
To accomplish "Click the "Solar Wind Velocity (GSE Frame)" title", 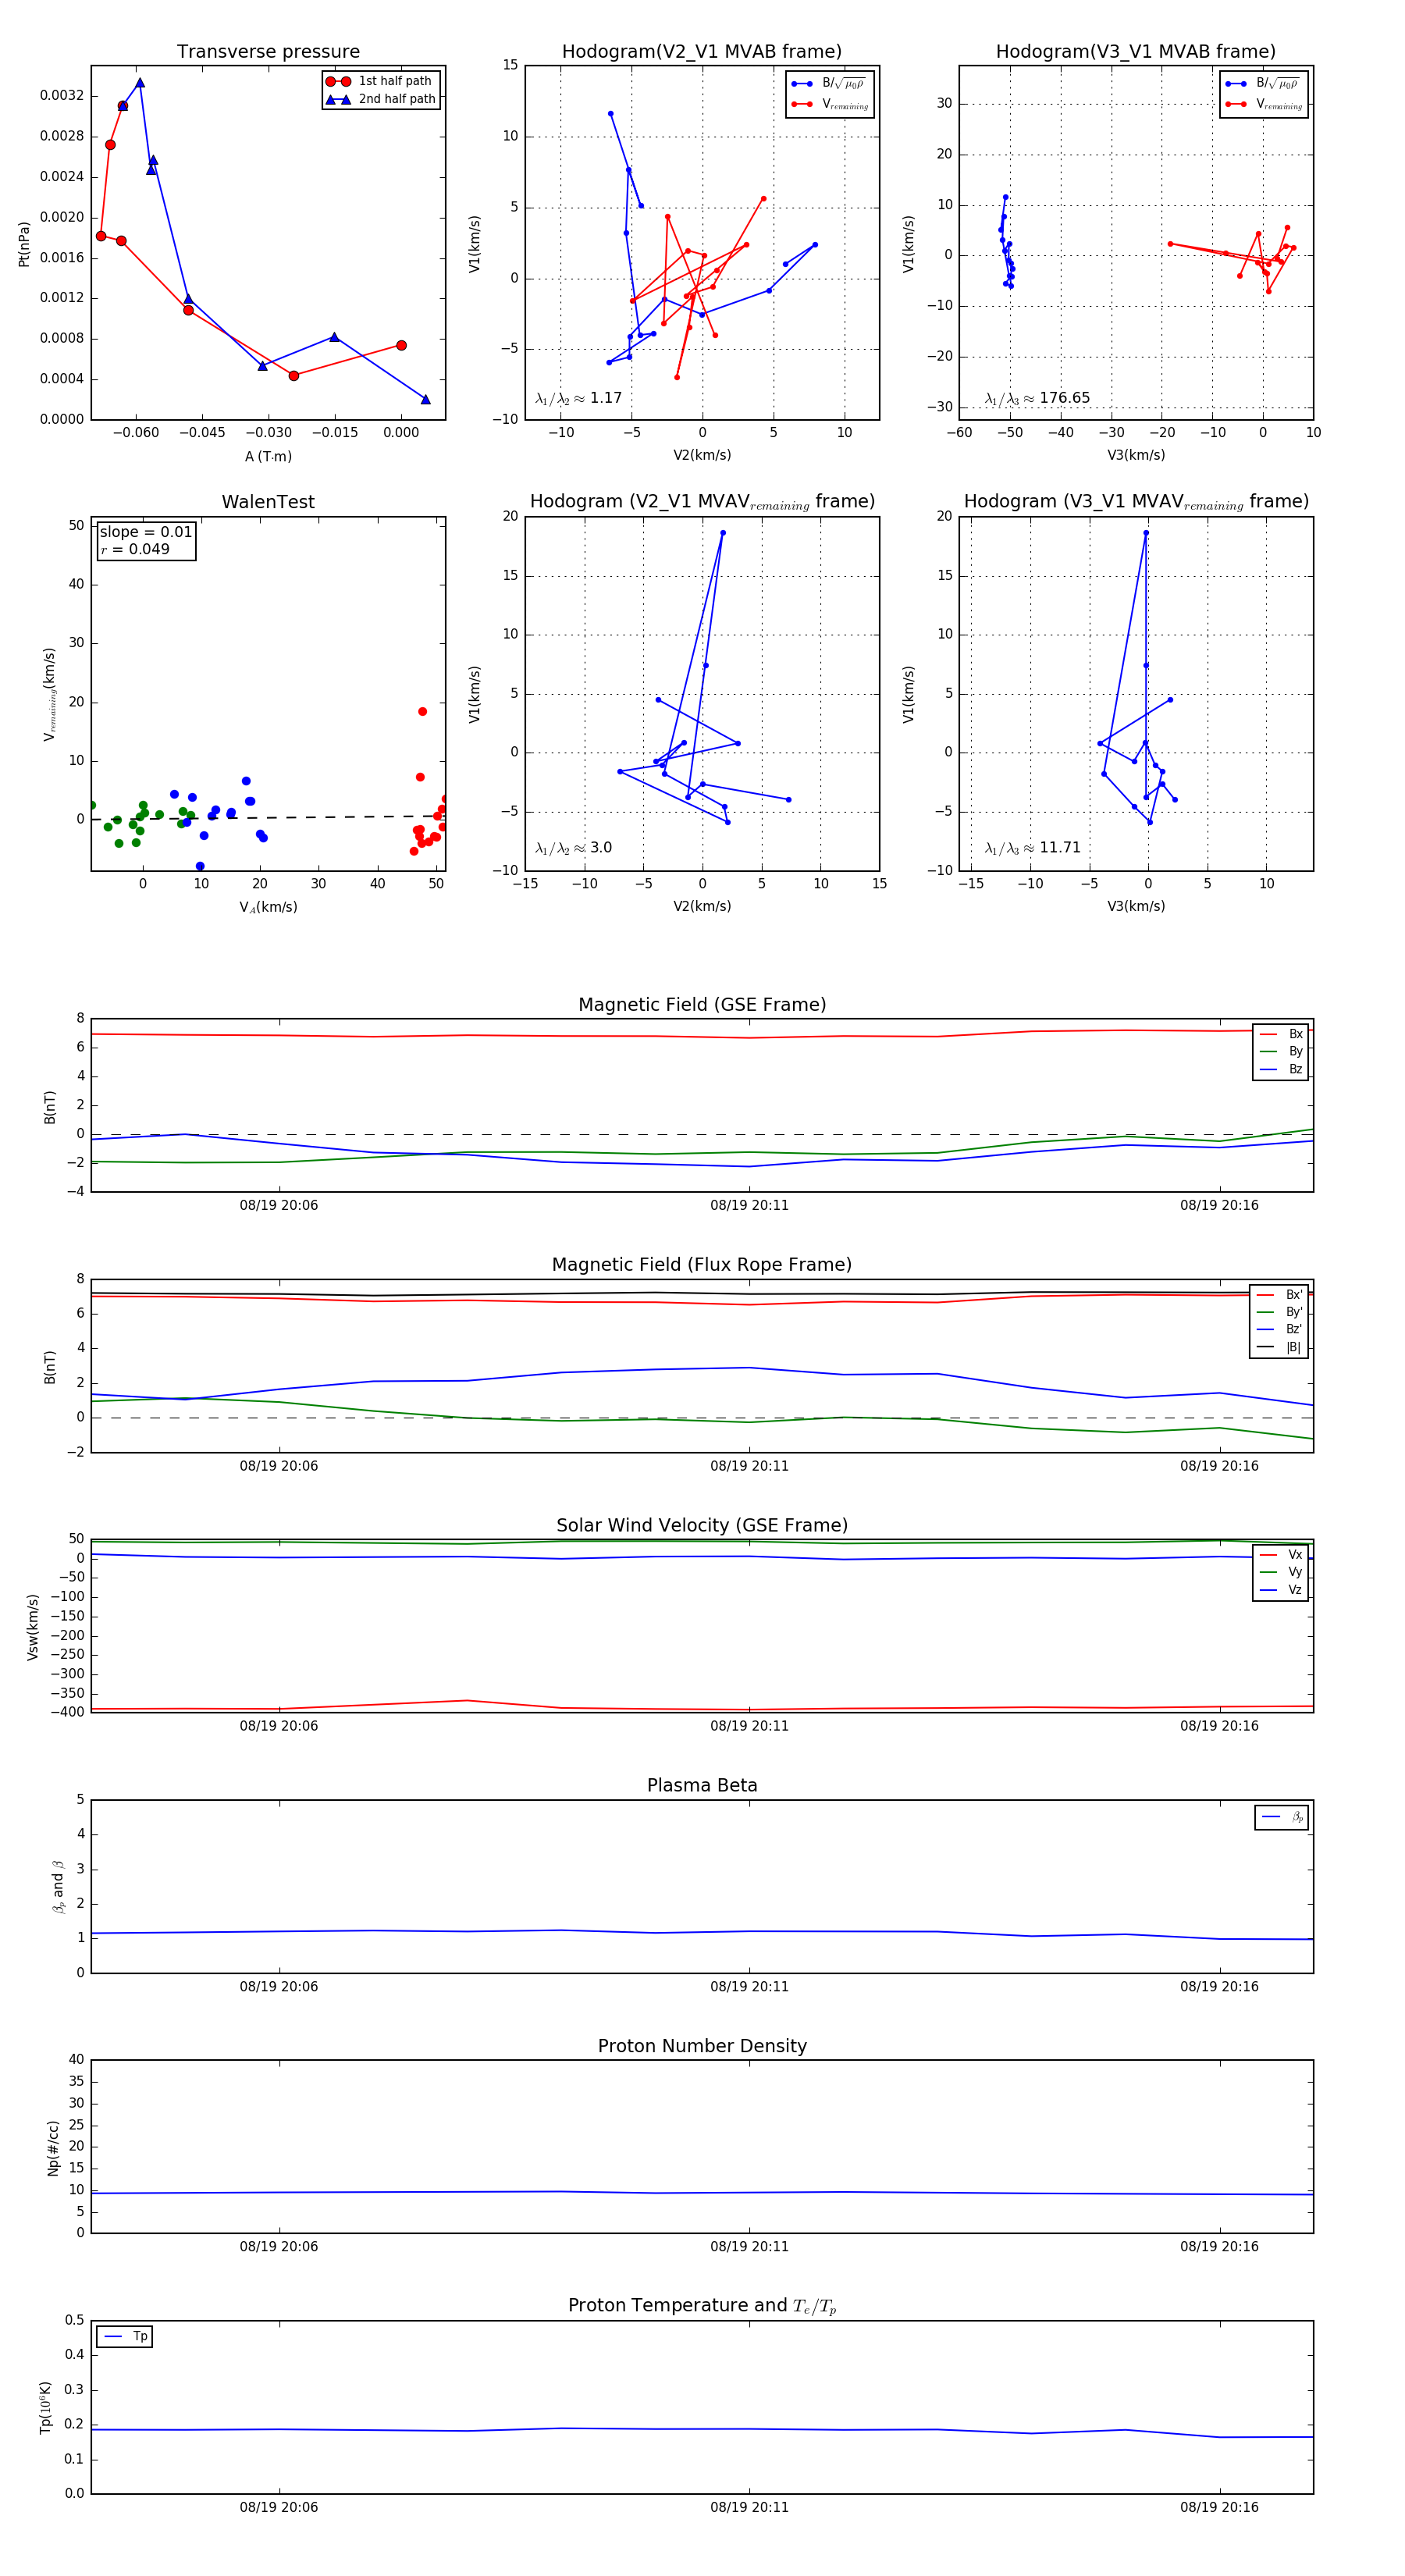I will point(702,1526).
